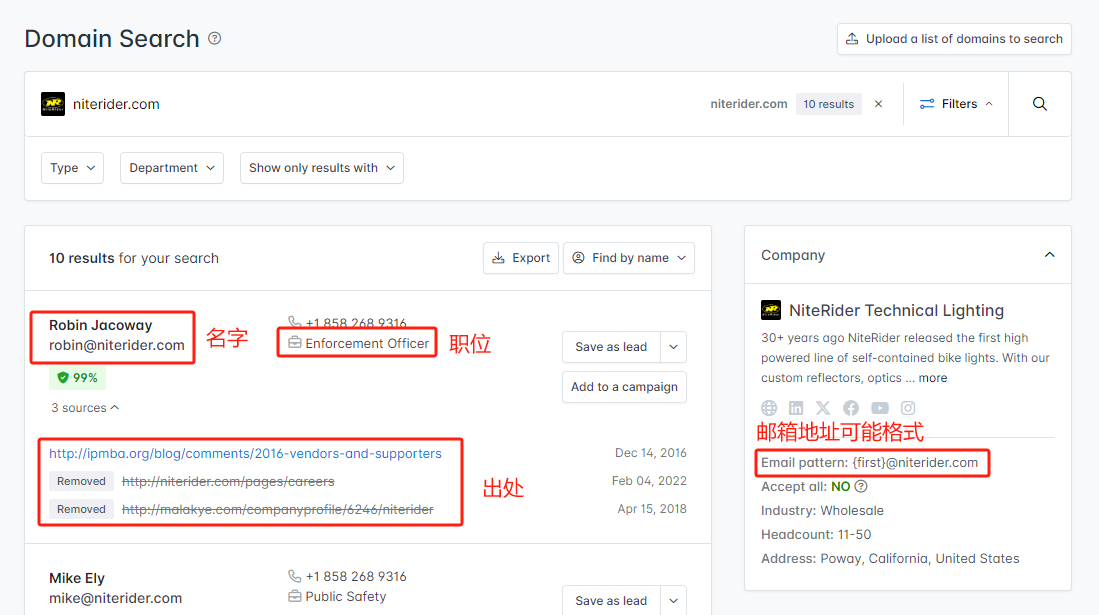
Task: Open NiteRider's LinkedIn icon
Action: point(796,407)
